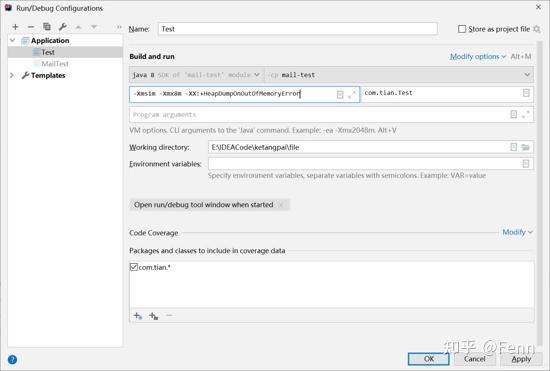Focus the Name field containing Test

[297, 29]
